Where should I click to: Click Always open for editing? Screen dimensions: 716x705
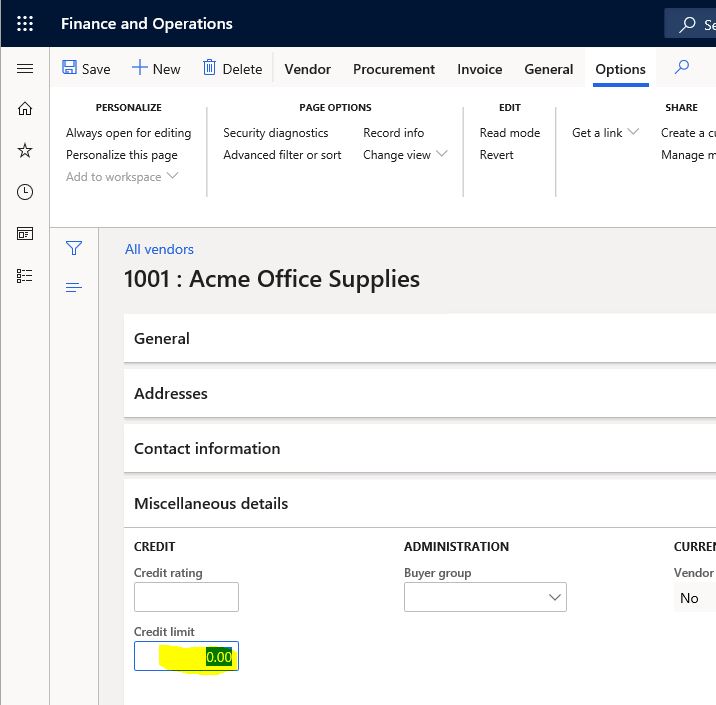point(128,133)
